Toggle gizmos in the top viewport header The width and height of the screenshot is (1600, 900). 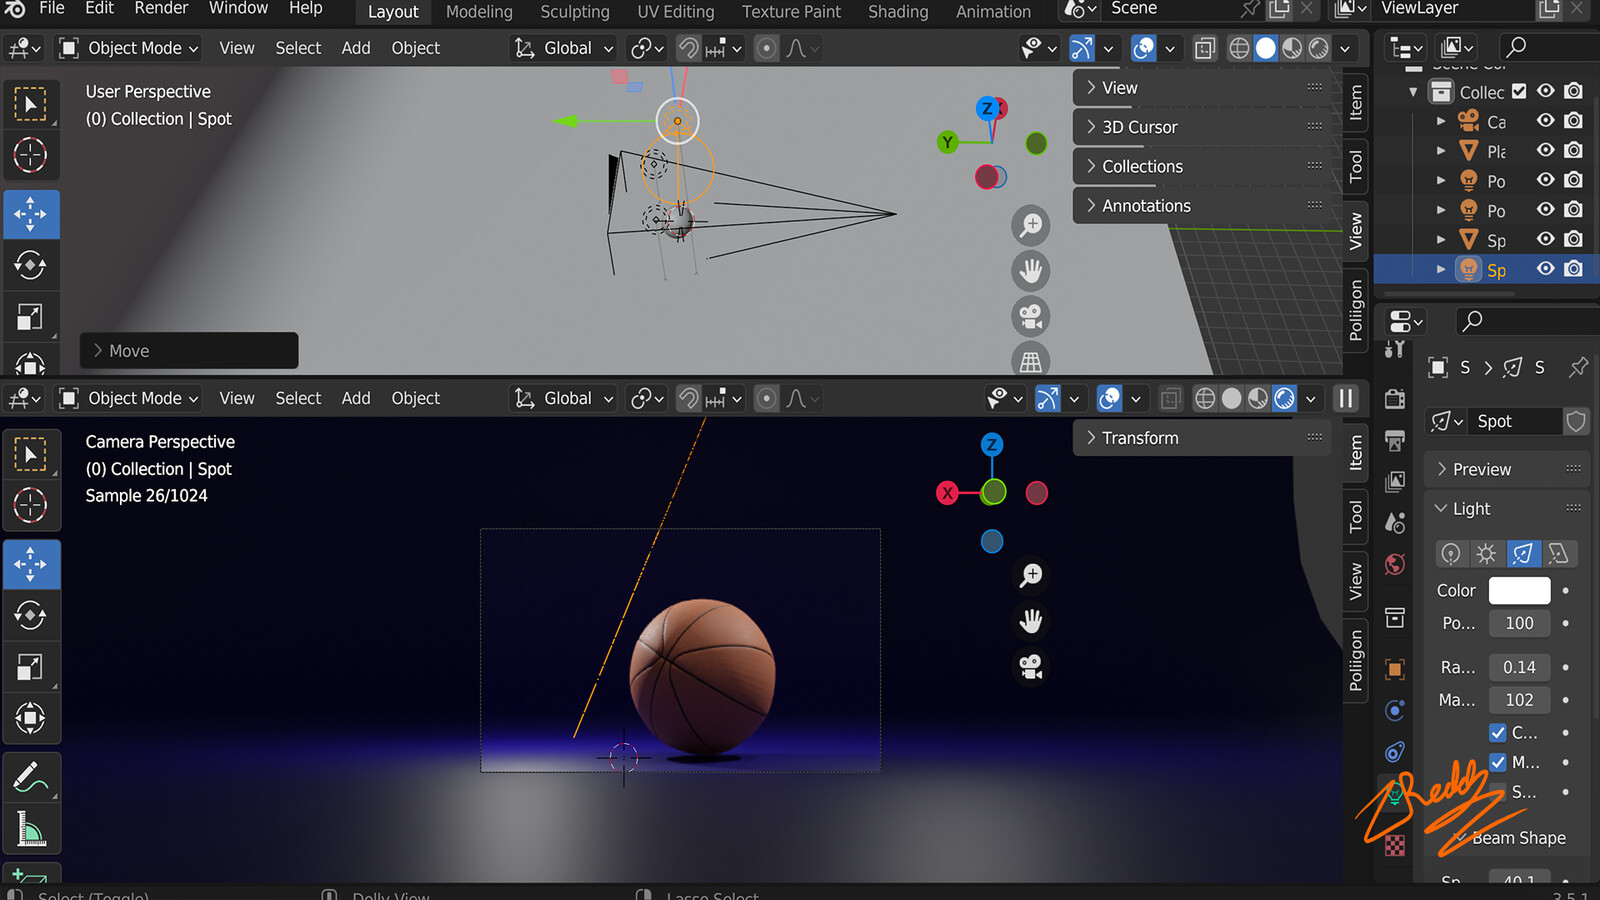1082,48
